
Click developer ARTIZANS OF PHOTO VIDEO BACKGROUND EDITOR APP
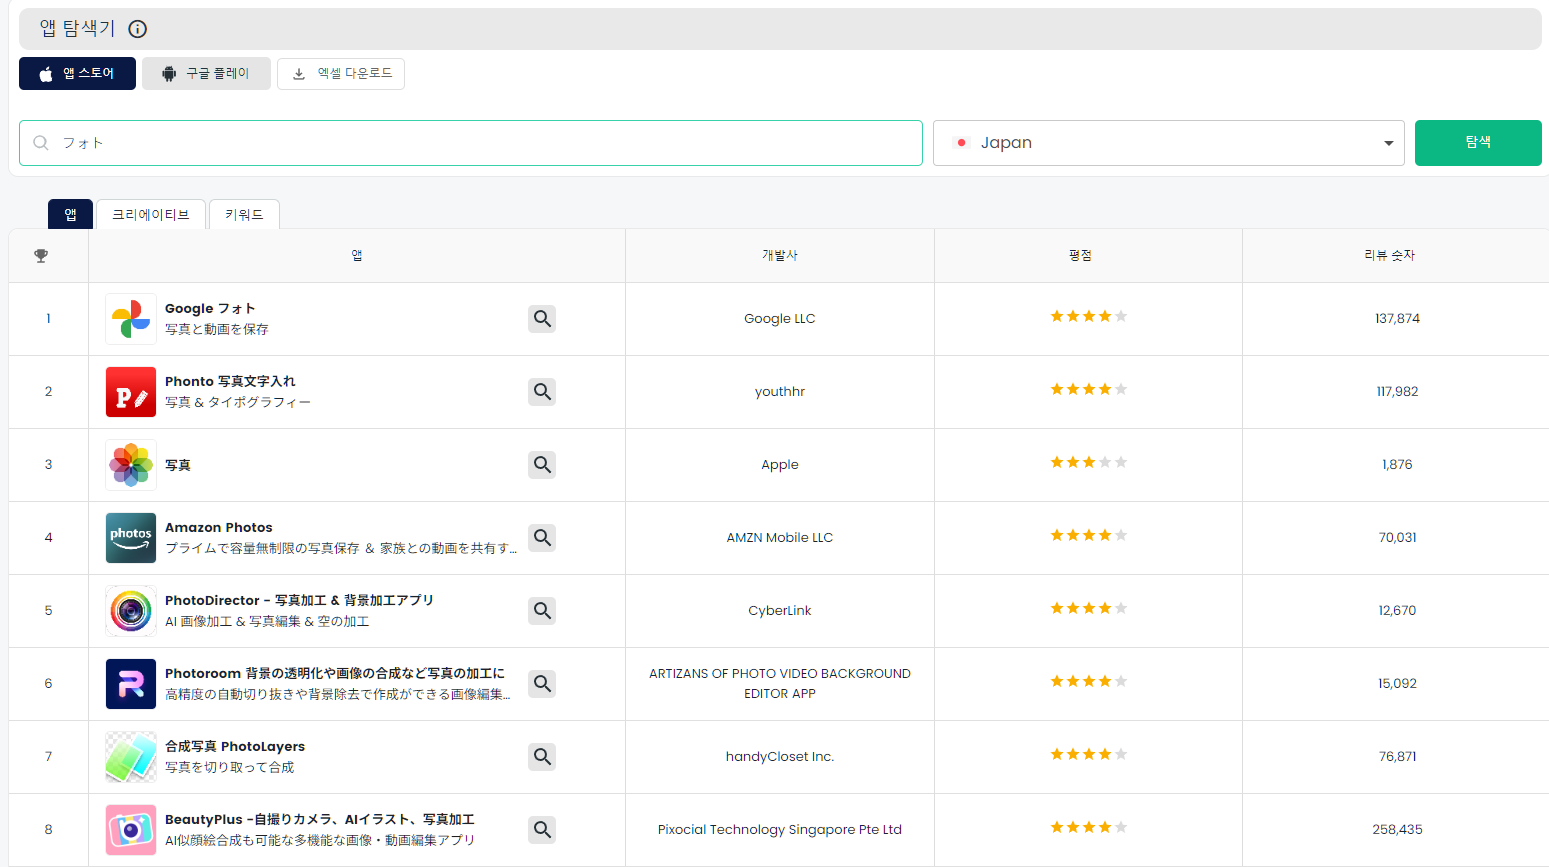(780, 684)
